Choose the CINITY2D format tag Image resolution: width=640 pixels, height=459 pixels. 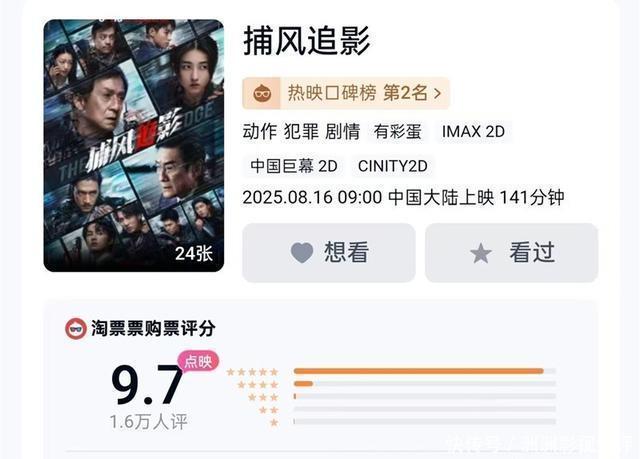click(x=392, y=166)
